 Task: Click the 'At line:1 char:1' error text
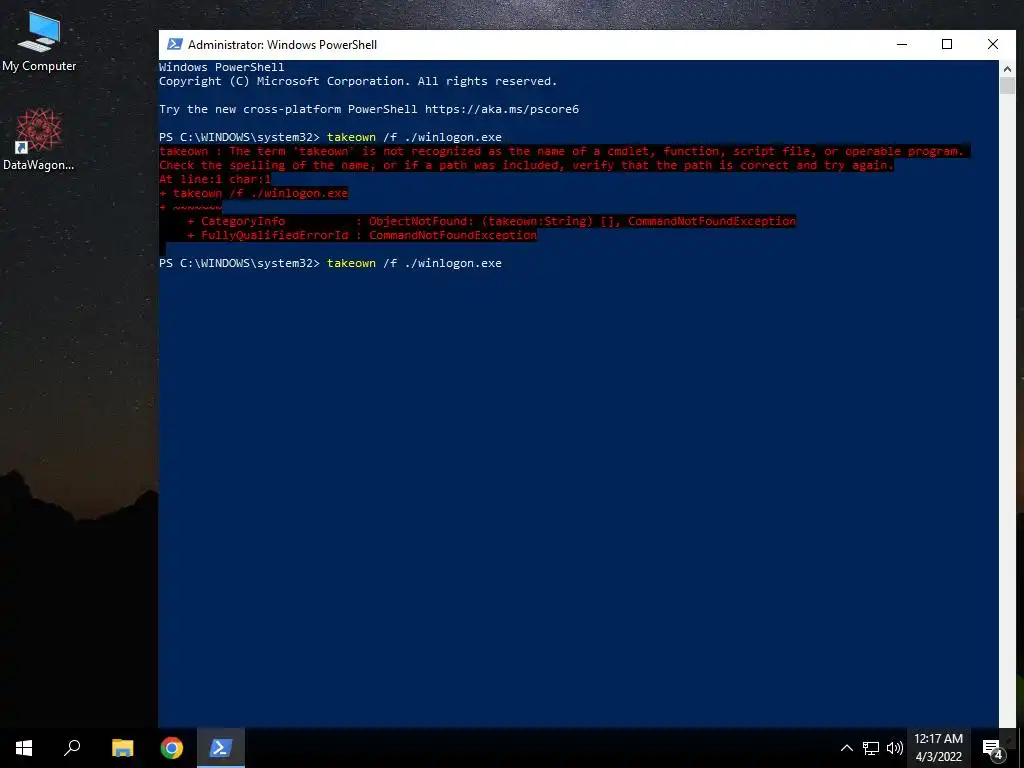[215, 179]
